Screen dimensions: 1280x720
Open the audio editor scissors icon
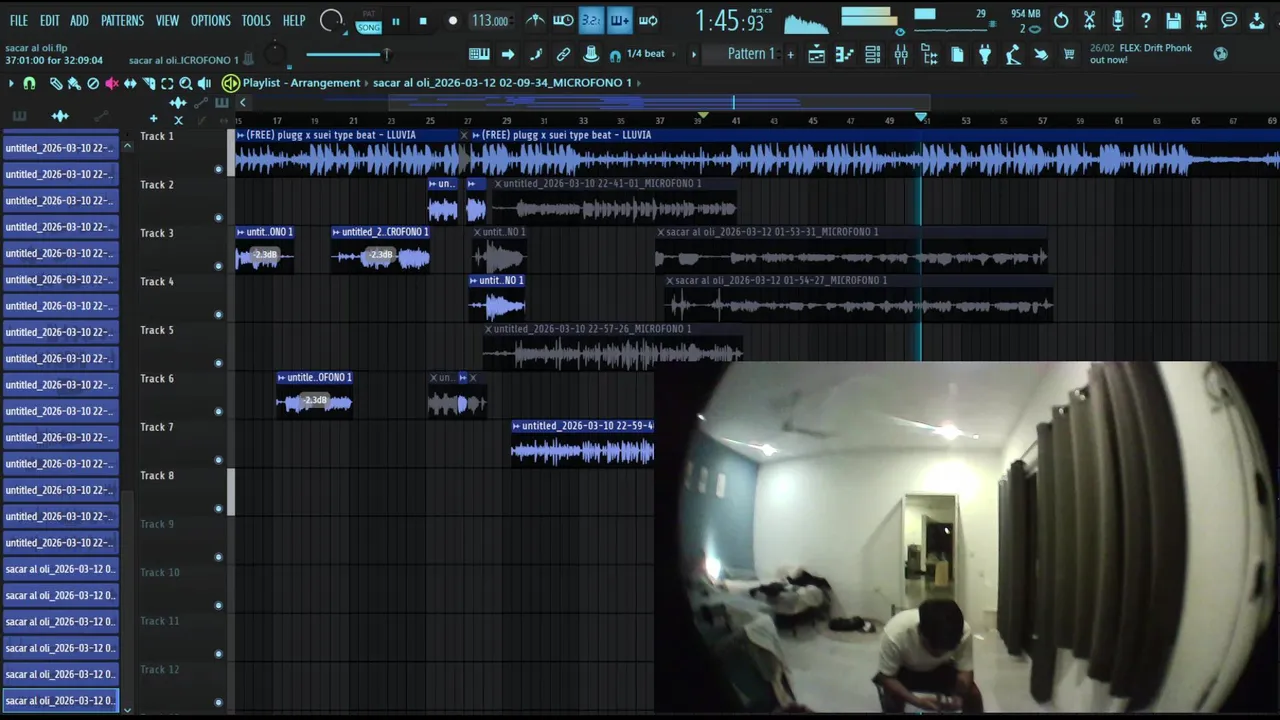pos(1089,20)
